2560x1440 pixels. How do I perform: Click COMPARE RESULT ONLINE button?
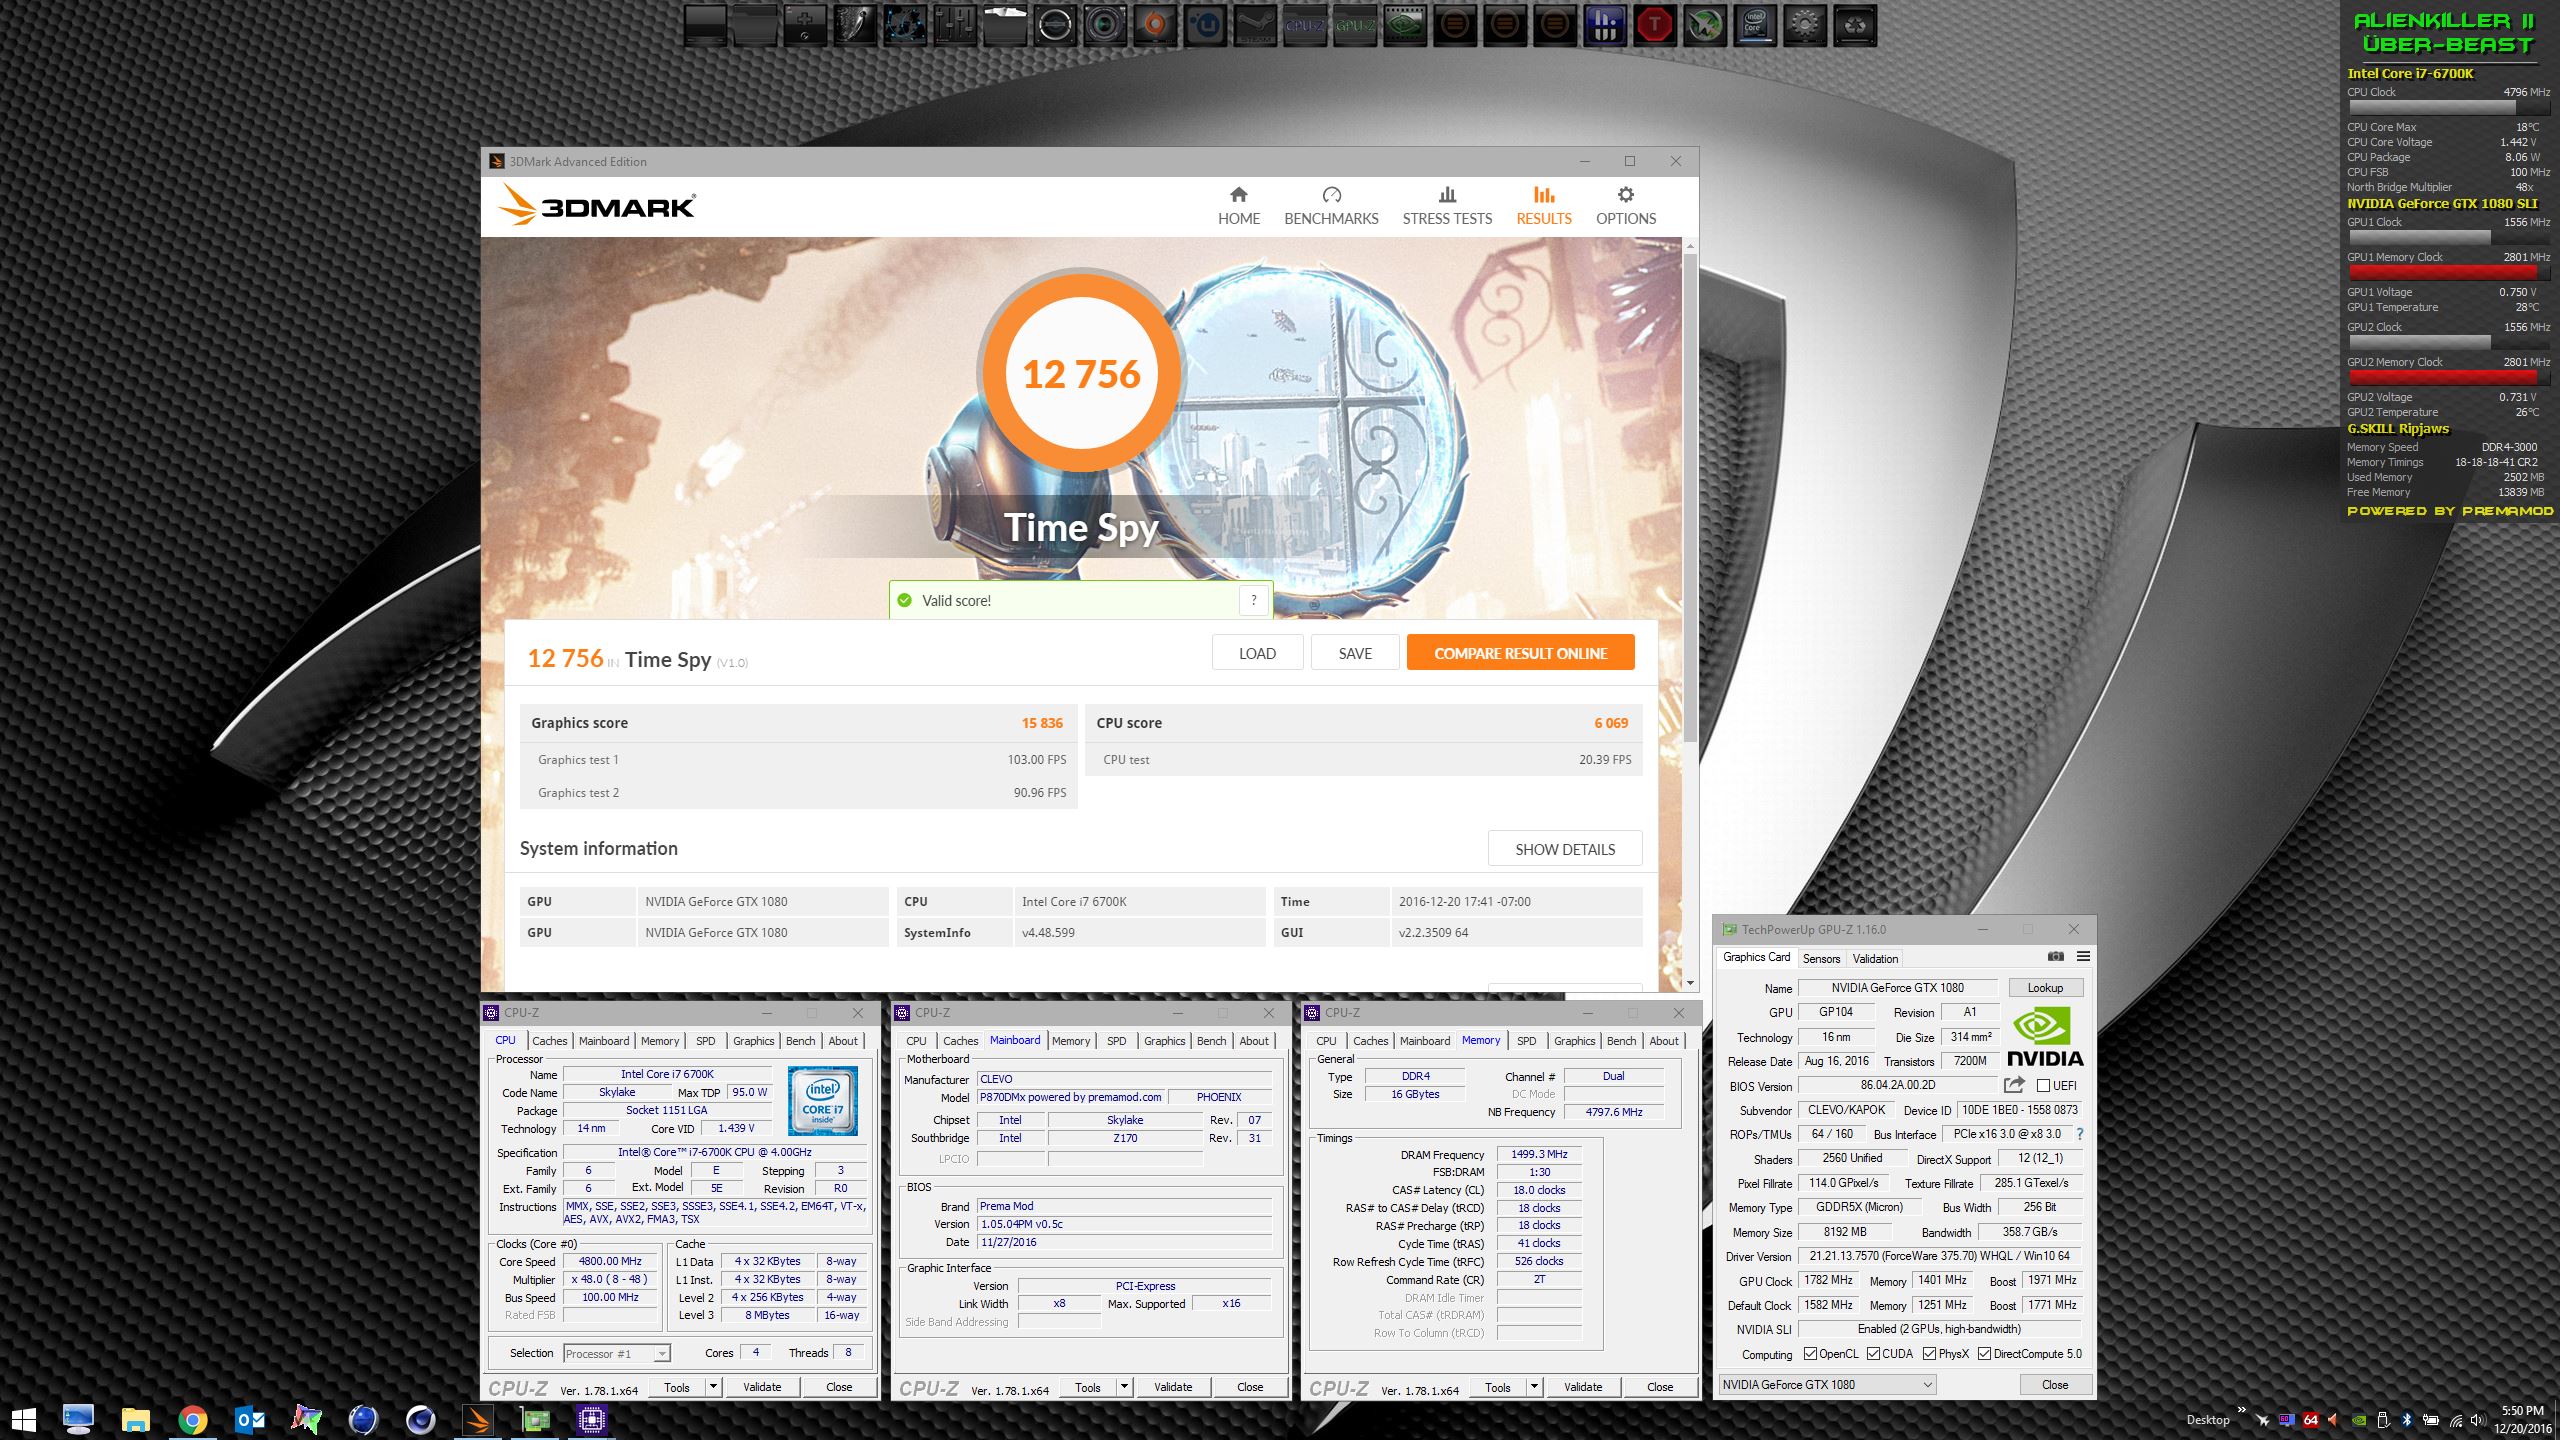[x=1520, y=653]
